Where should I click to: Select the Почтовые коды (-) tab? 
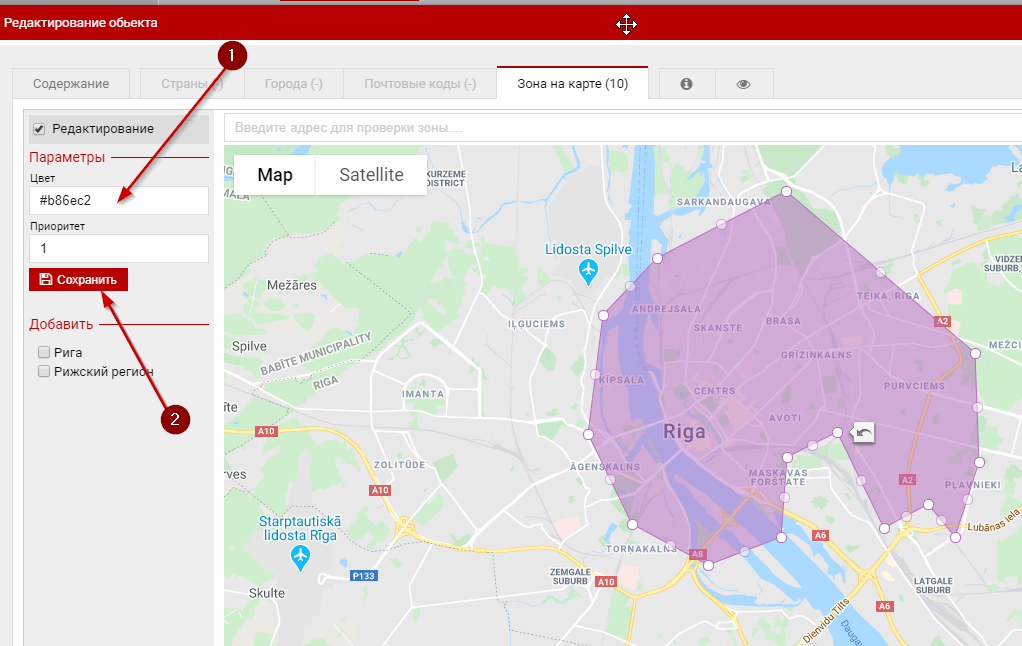click(419, 84)
